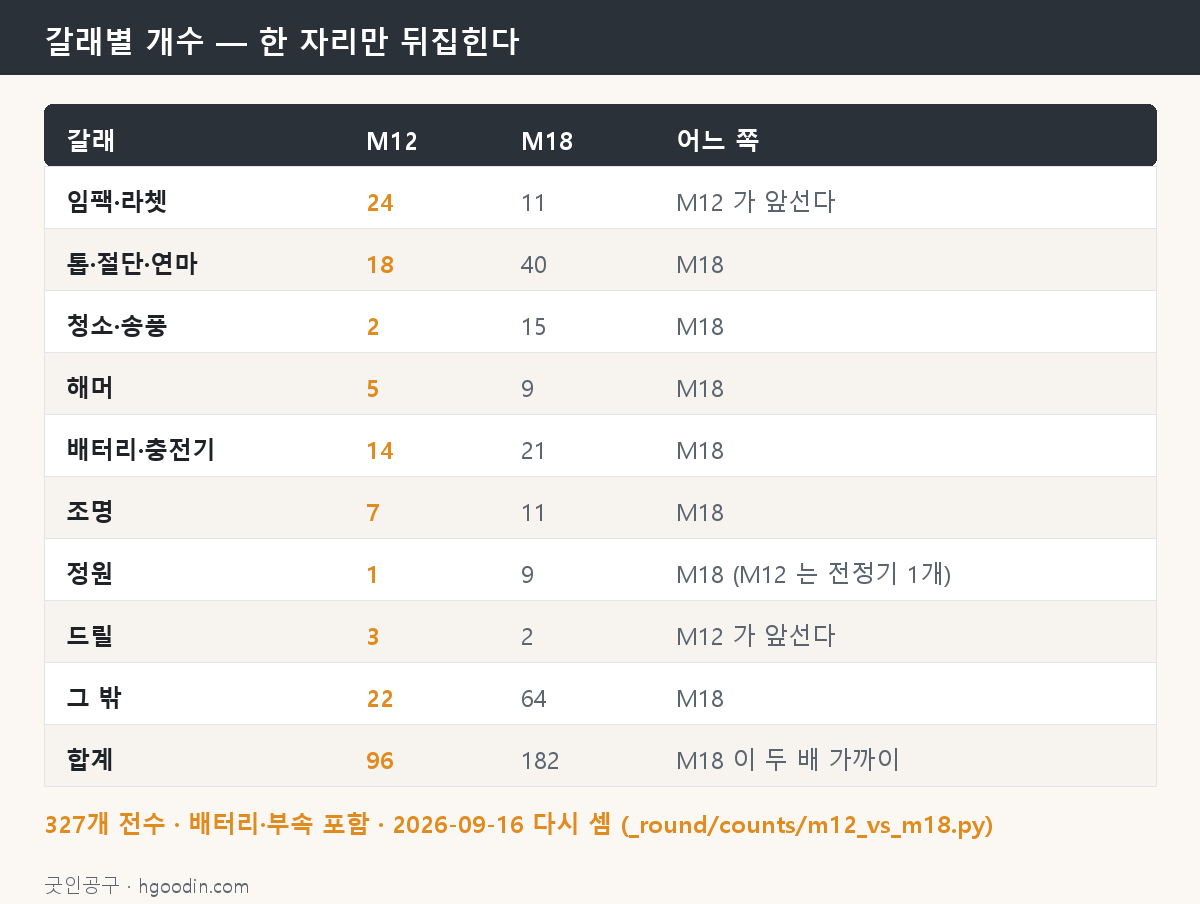Click M18 value 11 in 조명 row
Image resolution: width=1200 pixels, height=904 pixels.
[x=534, y=513]
